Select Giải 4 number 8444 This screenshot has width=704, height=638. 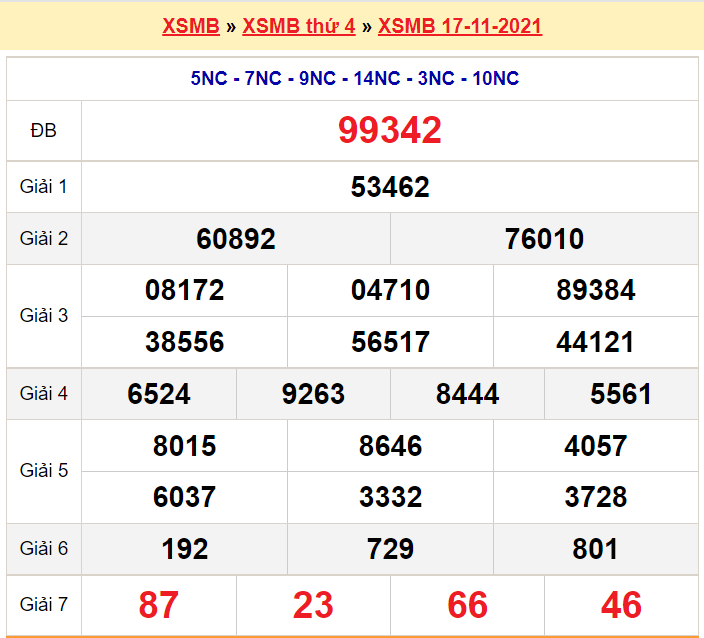(467, 394)
